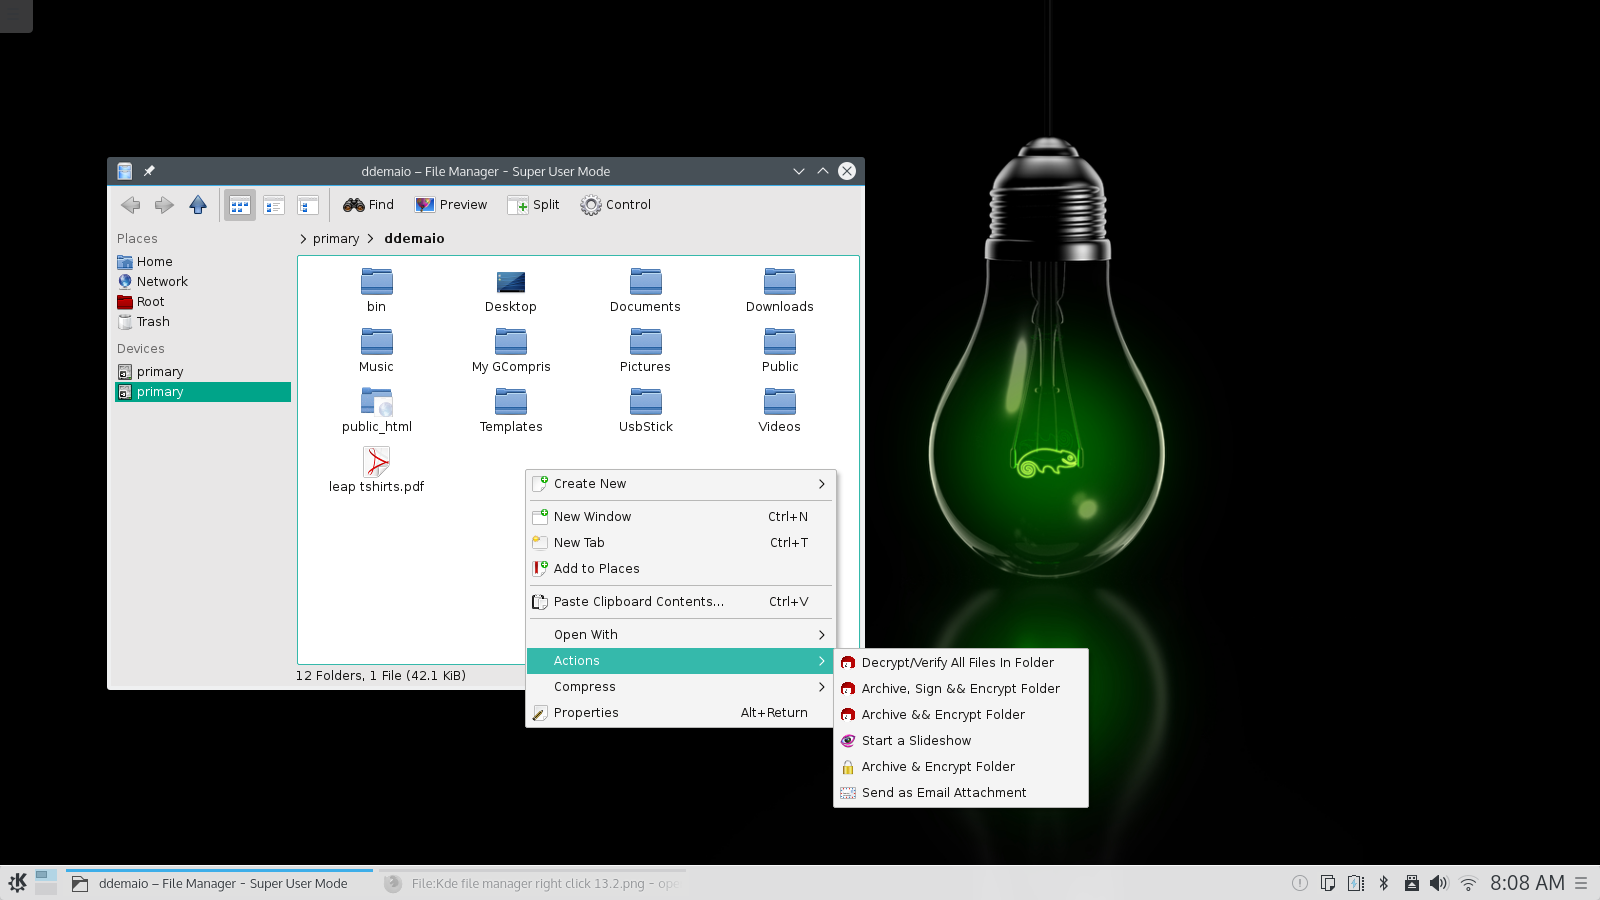Viewport: 1600px width, 900px height.
Task: Click the Find binoculars toolbar icon
Action: point(354,205)
